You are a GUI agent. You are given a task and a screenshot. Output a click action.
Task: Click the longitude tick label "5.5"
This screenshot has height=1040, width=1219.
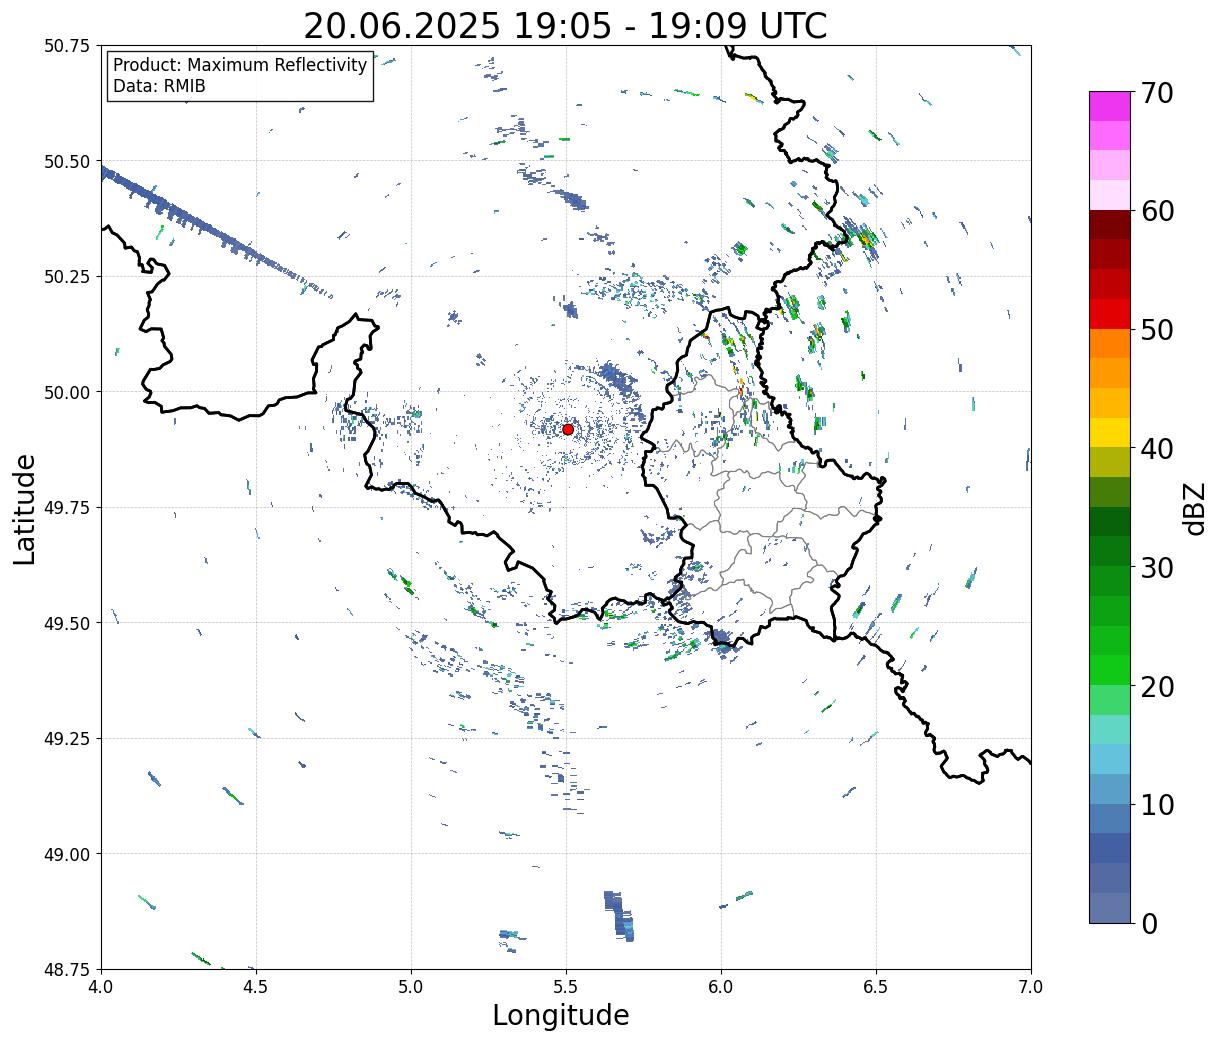point(566,987)
